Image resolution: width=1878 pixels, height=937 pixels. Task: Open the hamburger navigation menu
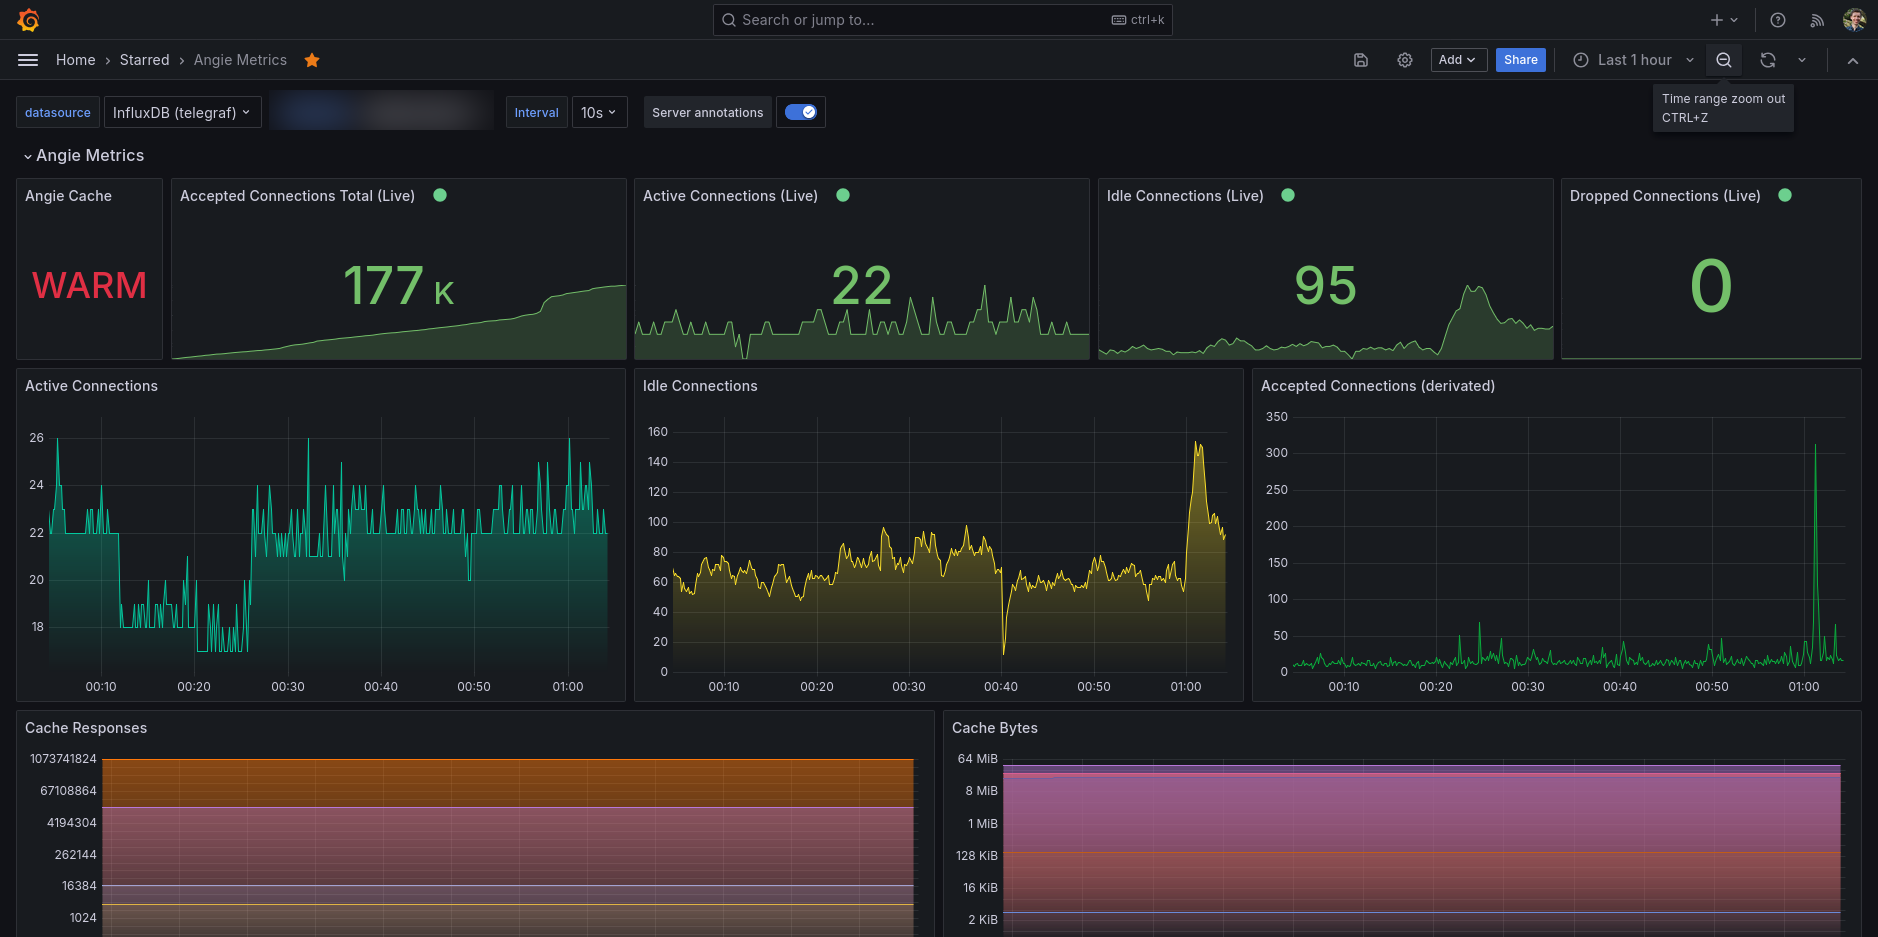(28, 60)
